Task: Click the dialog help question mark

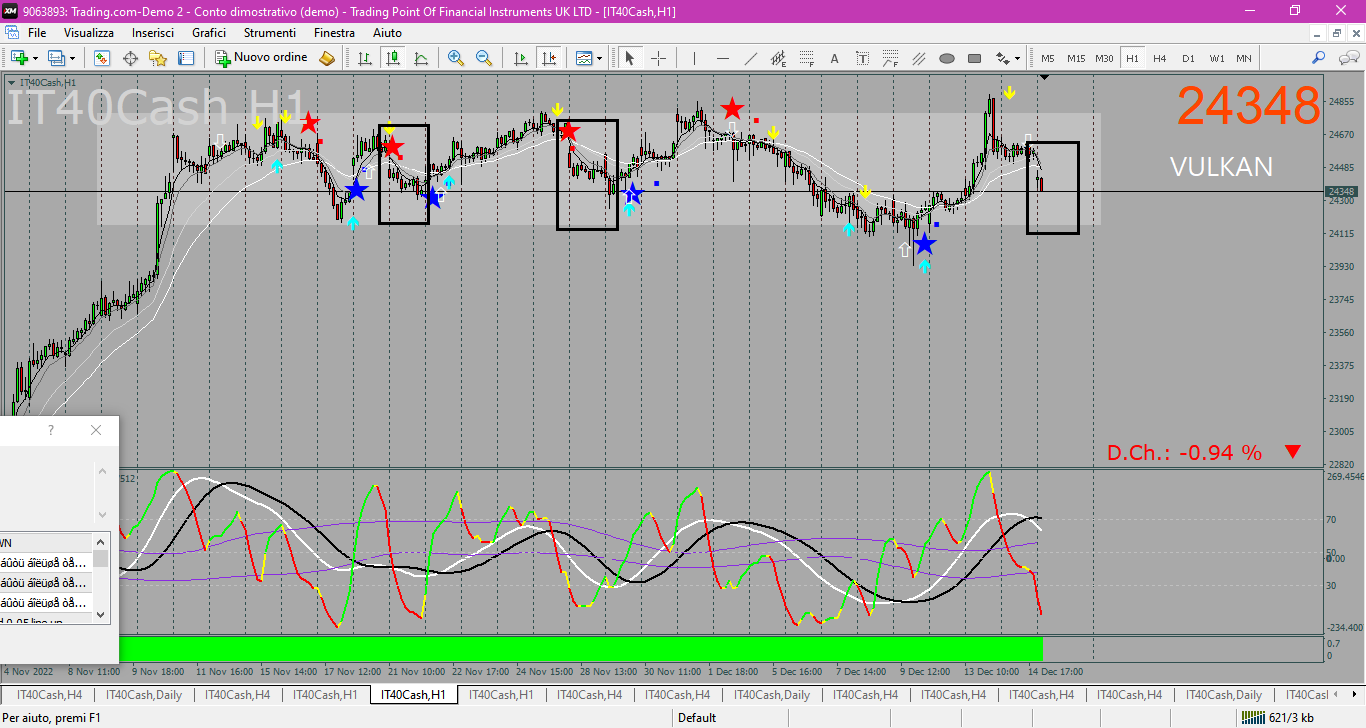Action: pyautogui.click(x=51, y=430)
